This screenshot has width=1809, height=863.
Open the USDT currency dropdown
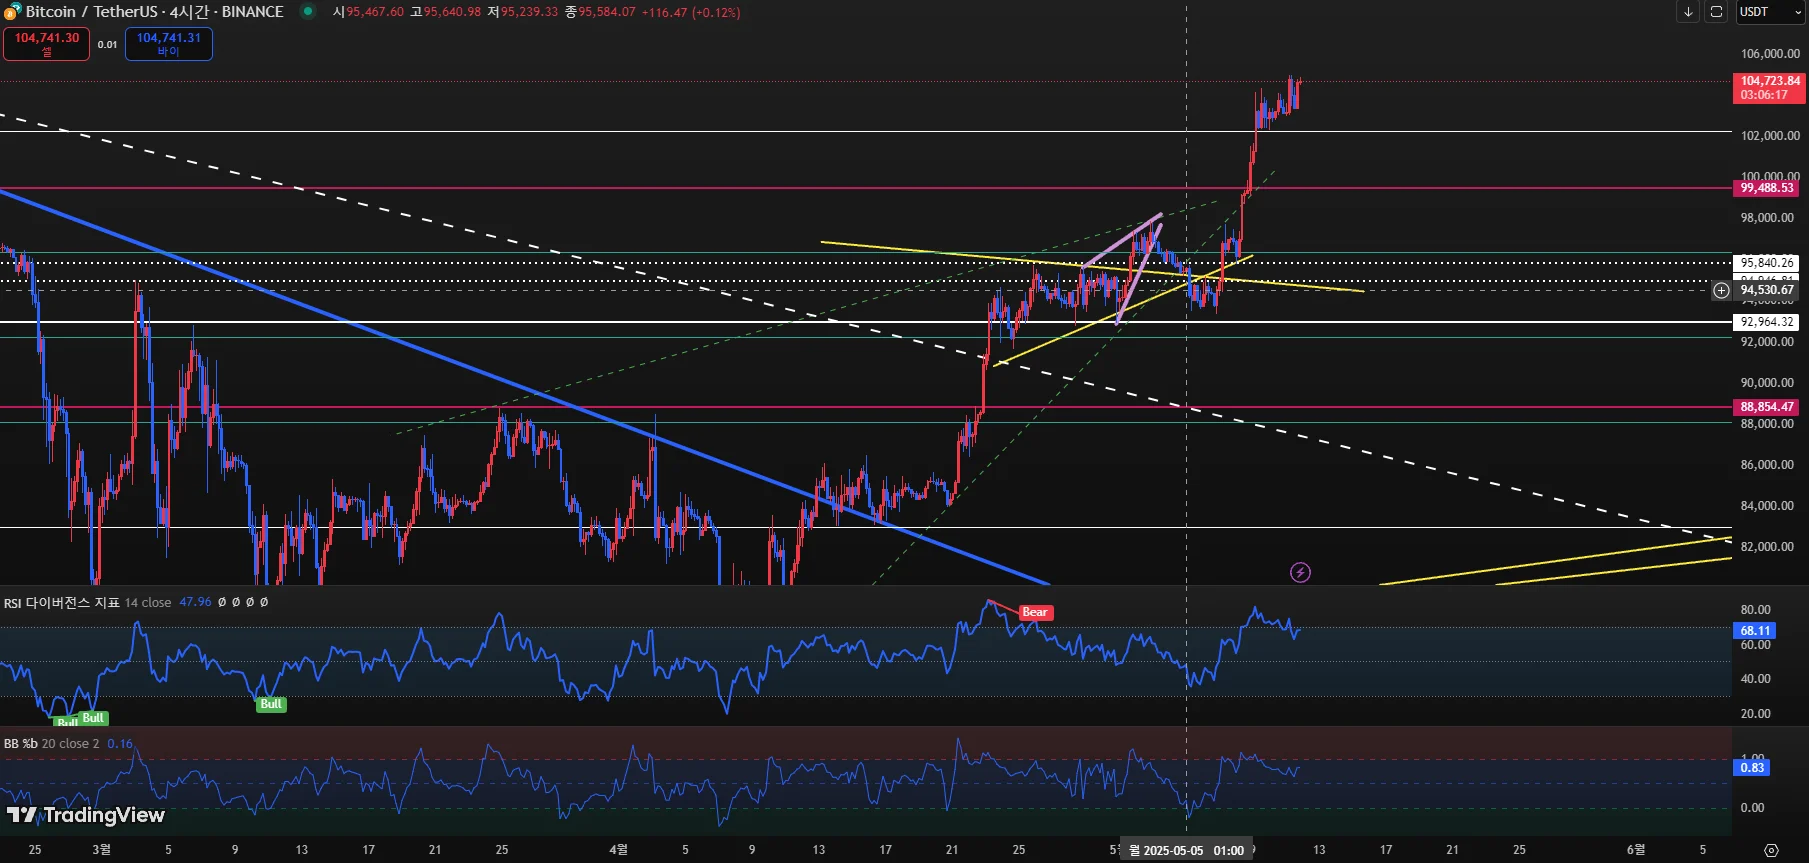click(x=1768, y=12)
